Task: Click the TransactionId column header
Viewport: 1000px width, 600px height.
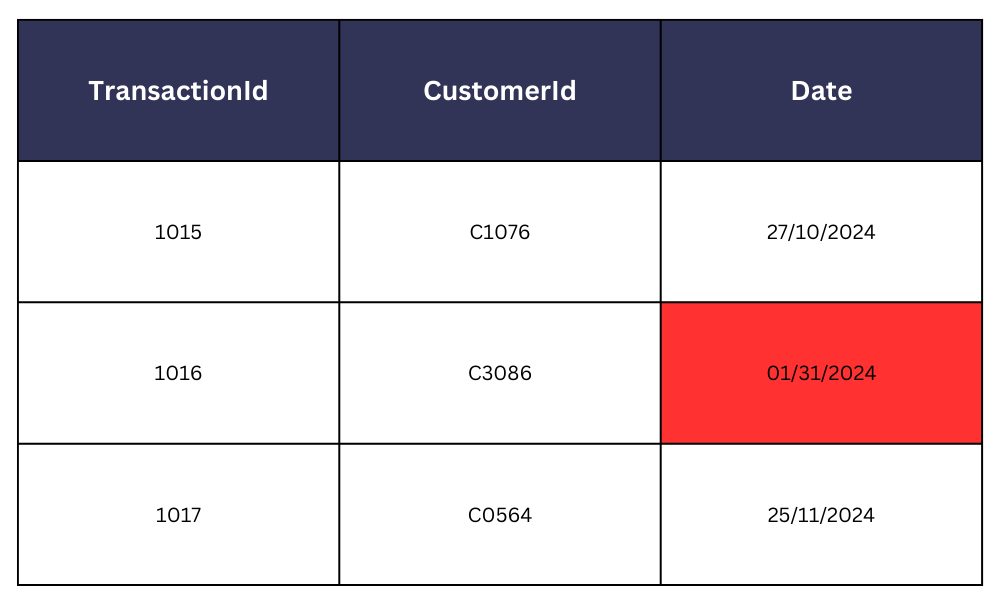Action: (178, 91)
